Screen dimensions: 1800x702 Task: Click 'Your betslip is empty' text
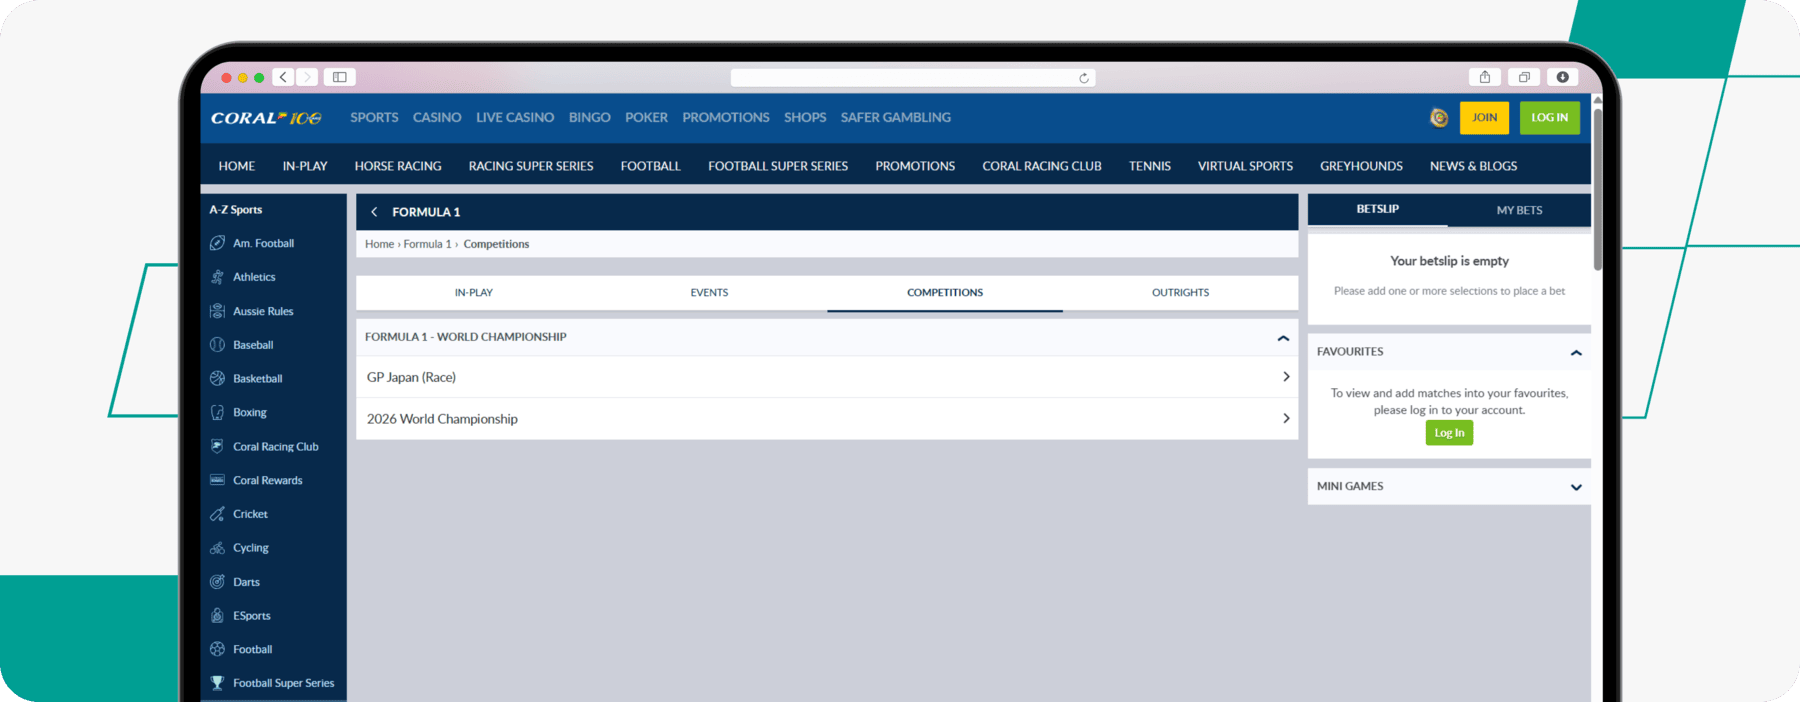(1449, 261)
